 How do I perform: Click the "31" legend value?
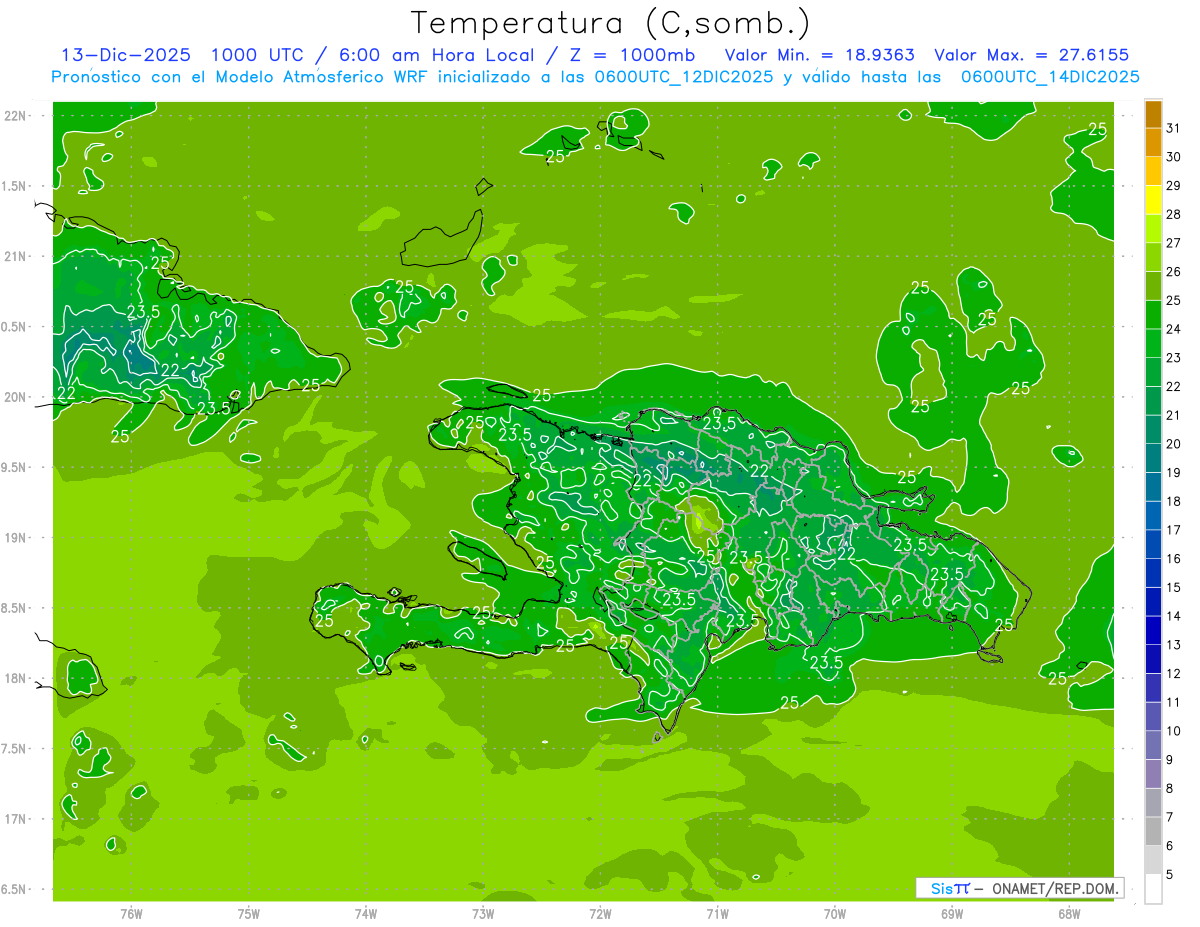[1173, 128]
